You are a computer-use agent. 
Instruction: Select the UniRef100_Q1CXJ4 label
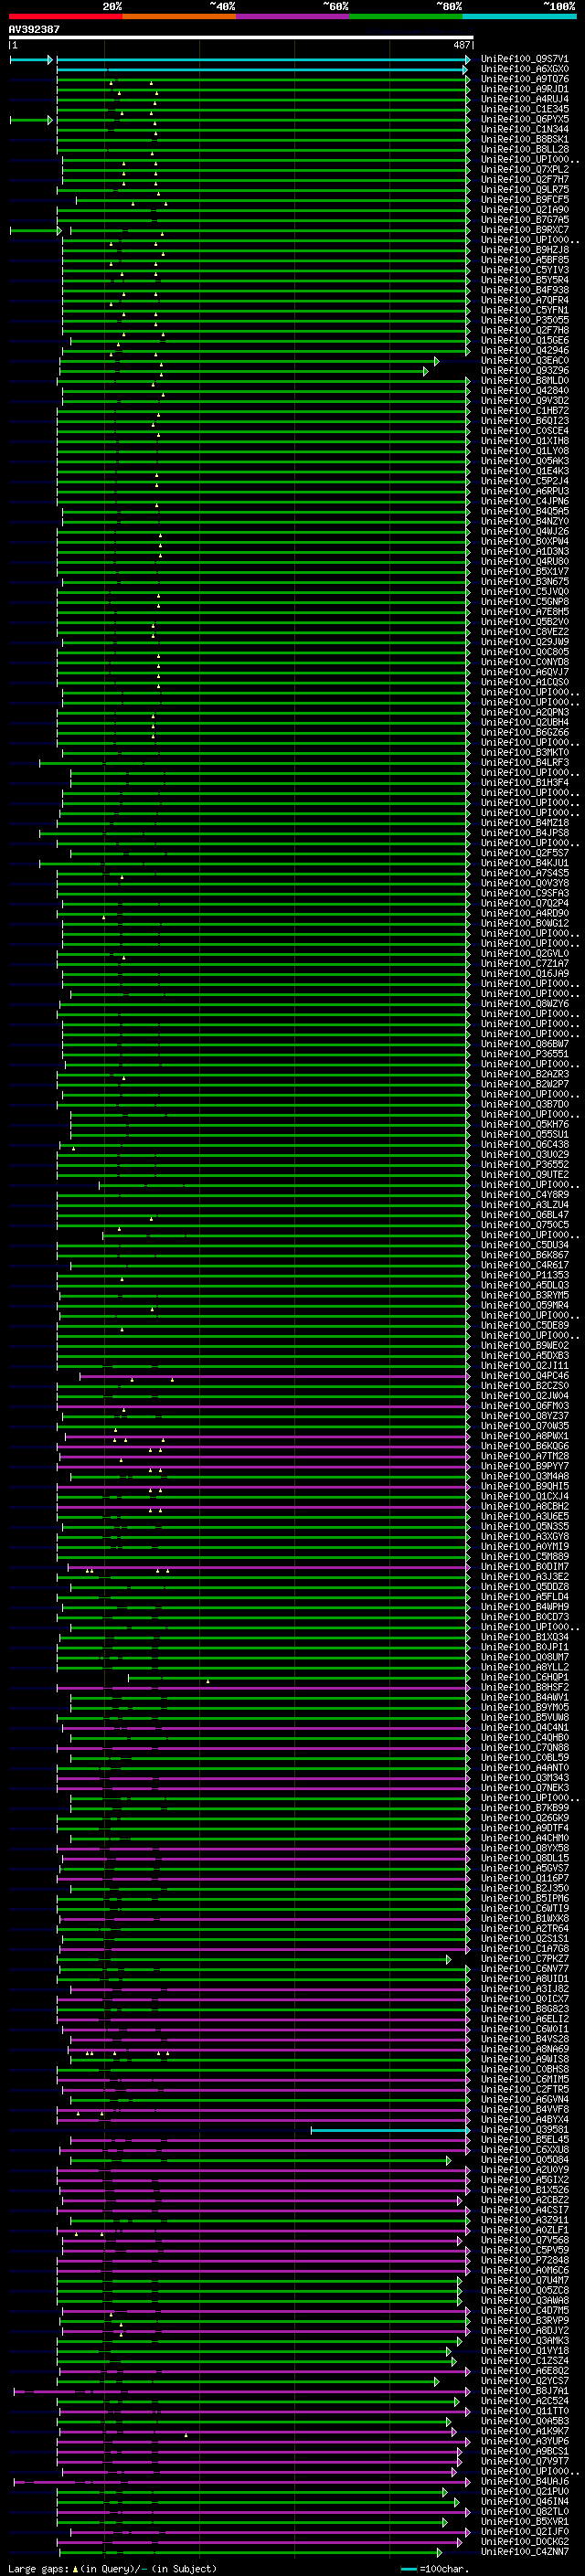point(525,1497)
